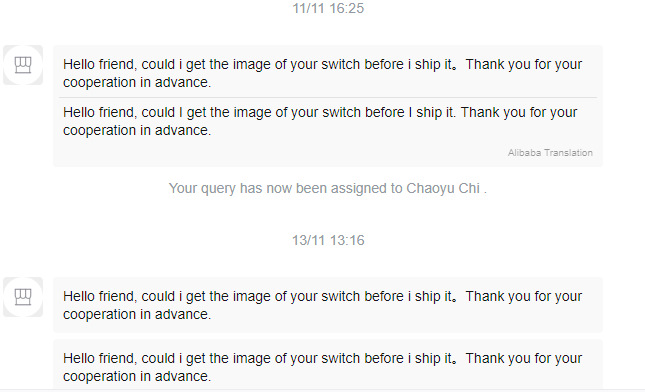The image size is (645, 392).
Task: Select the 11/11 16:25 timestamp
Action: point(328,8)
